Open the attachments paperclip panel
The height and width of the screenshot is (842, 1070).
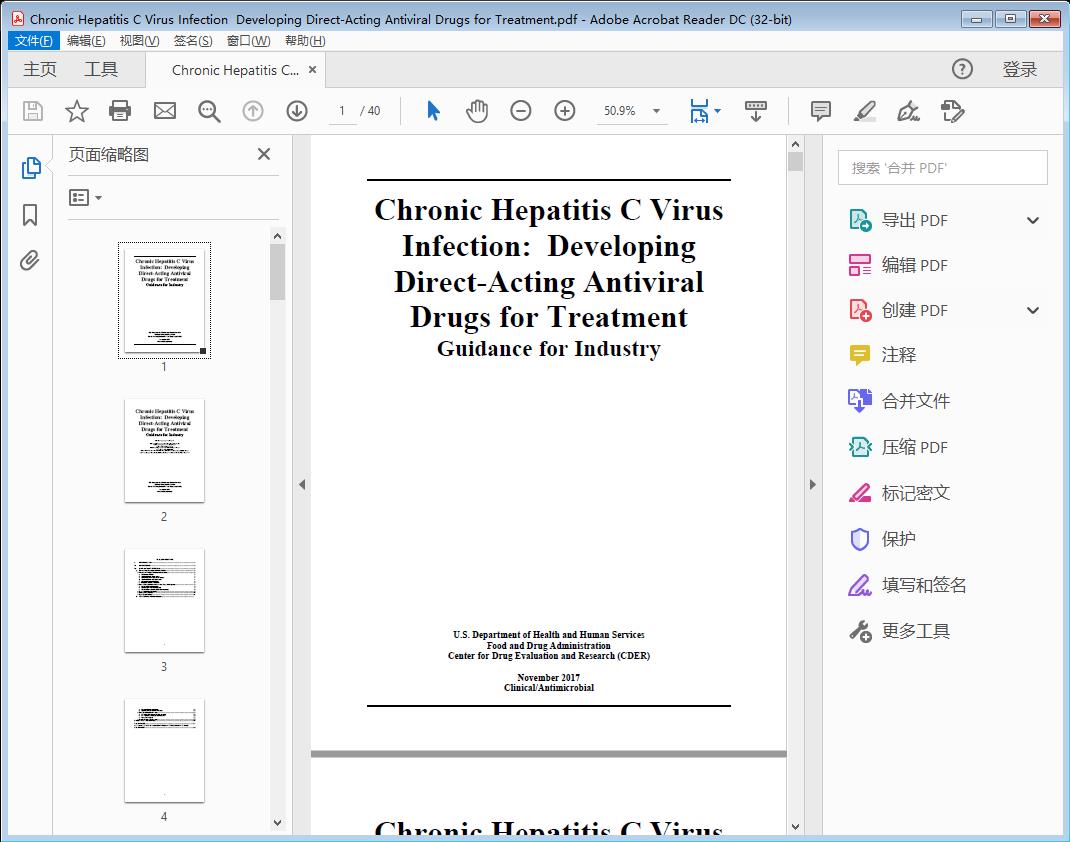click(x=30, y=260)
